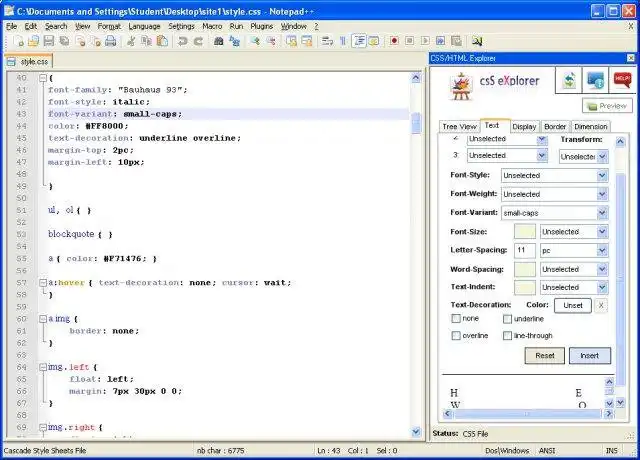Click the Save Recorded Macro icon
Image resolution: width=640 pixels, height=460 pixels.
[456, 41]
